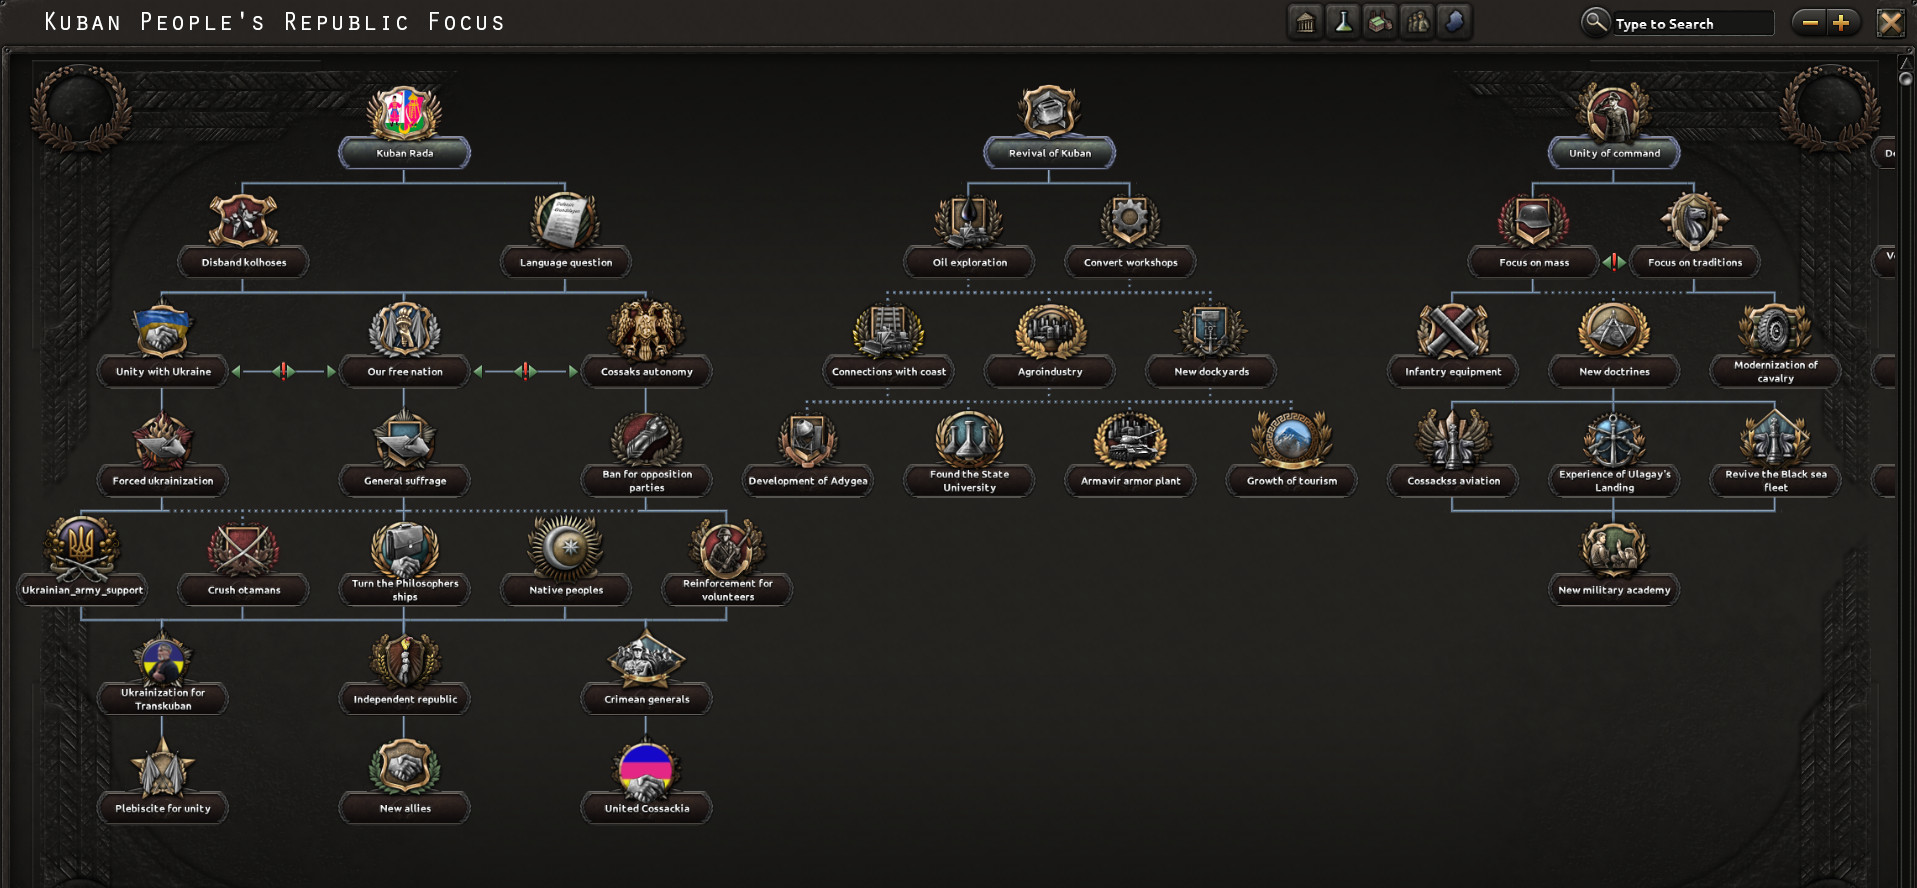Select the Connections with coast icon

[x=888, y=330]
